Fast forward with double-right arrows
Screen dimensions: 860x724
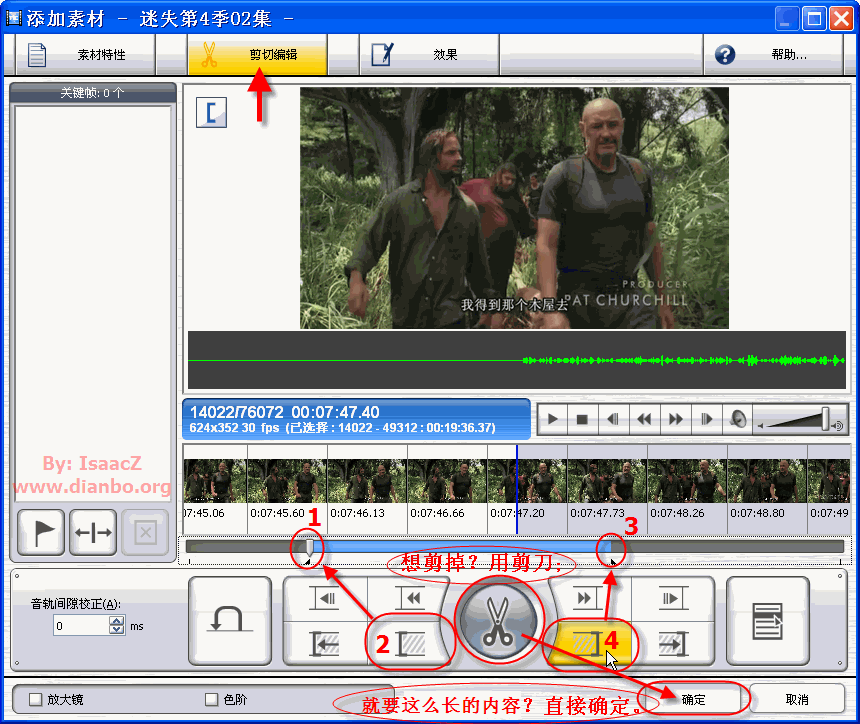676,420
